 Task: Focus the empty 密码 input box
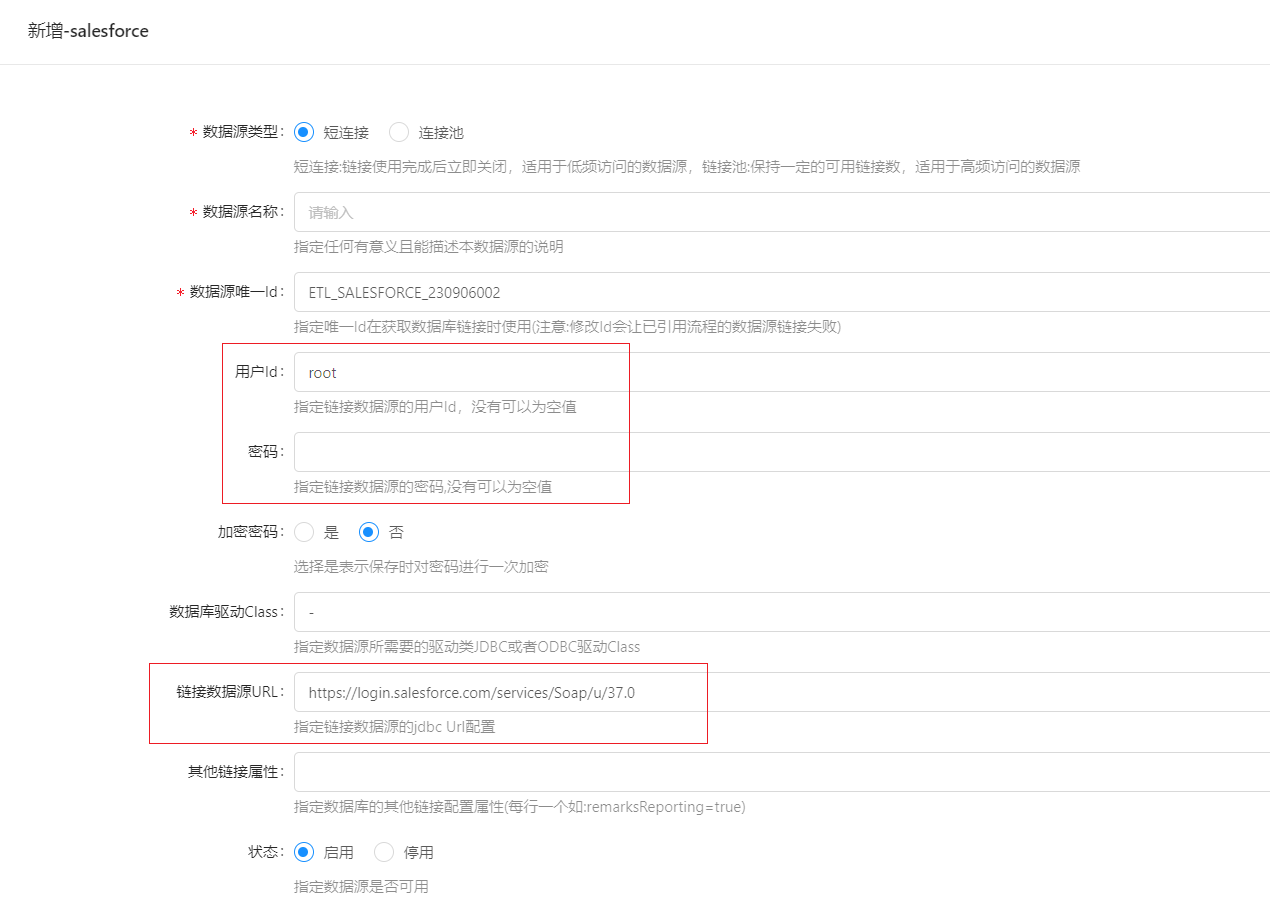780,452
